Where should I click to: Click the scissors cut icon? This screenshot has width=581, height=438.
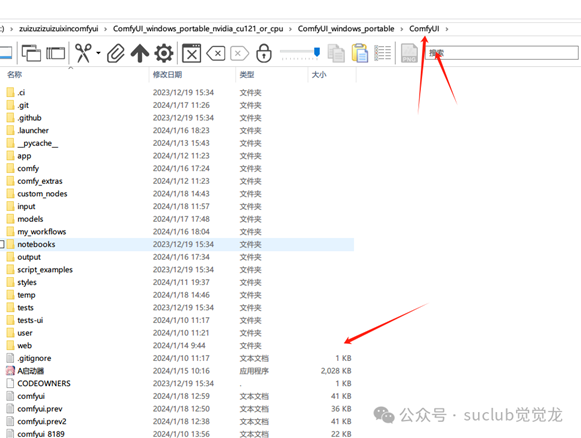point(83,53)
